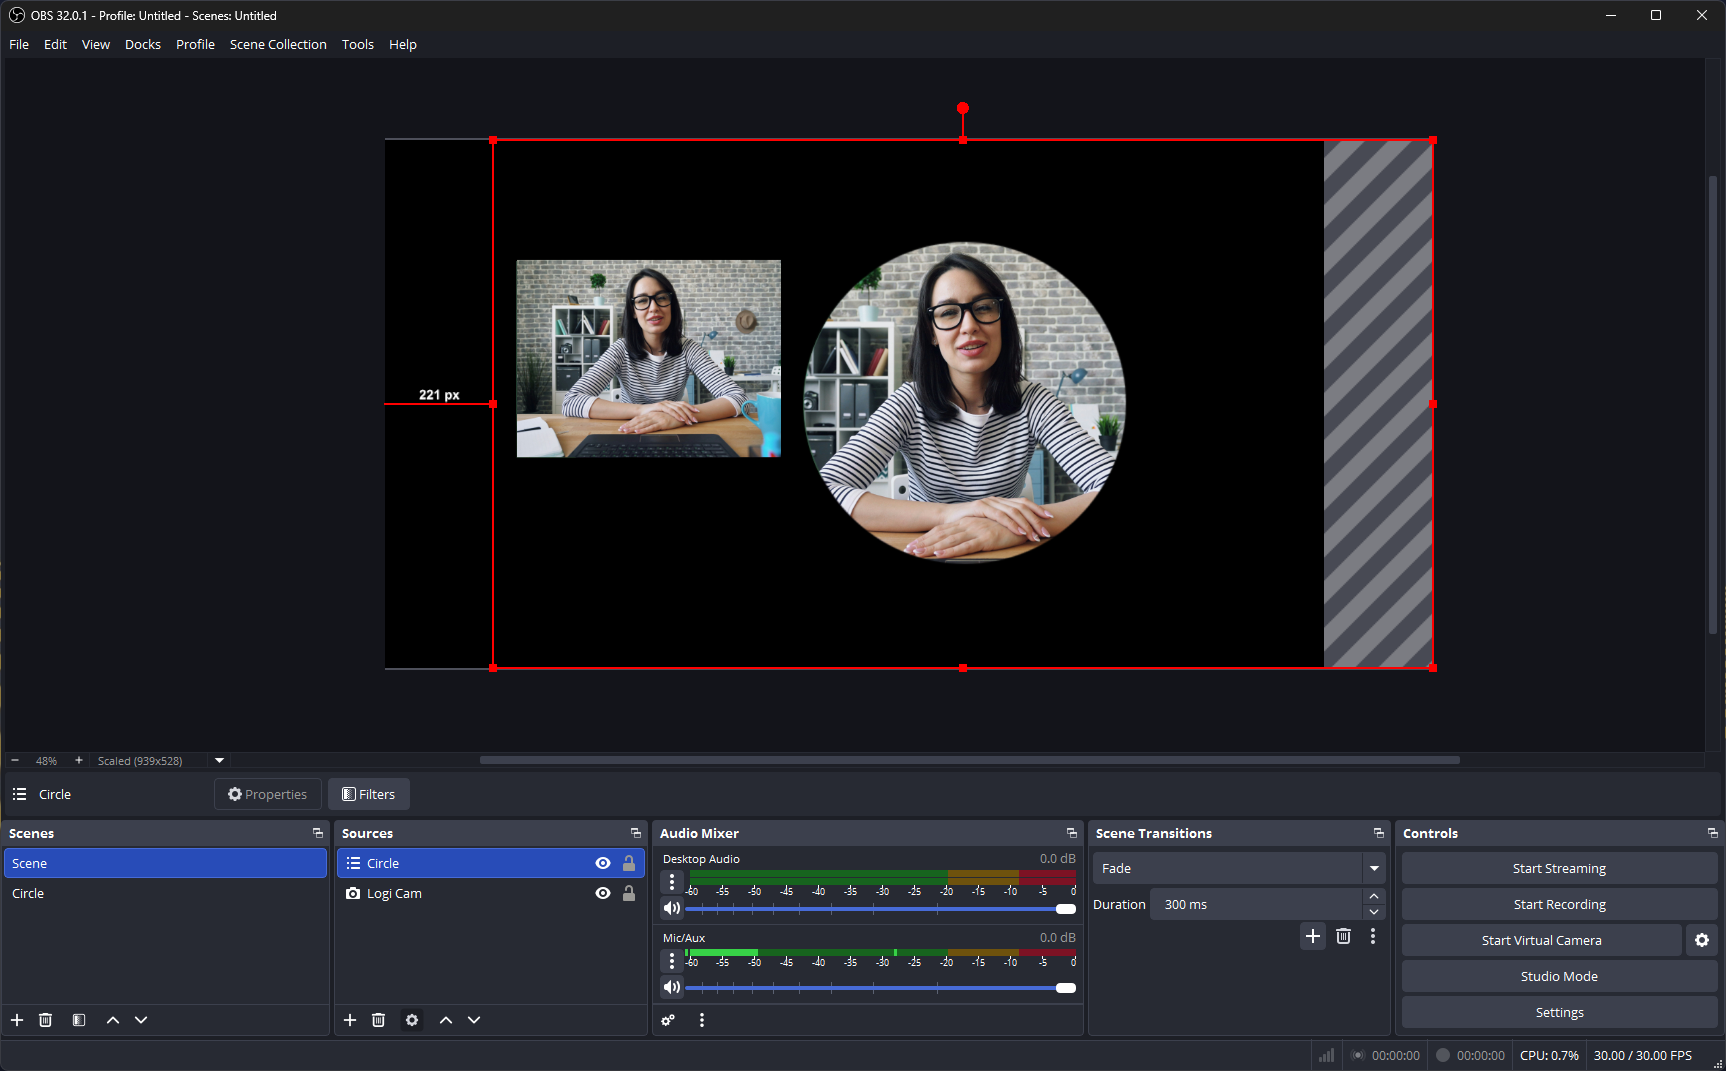Add a new source with plus icon
Viewport: 1726px width, 1071px height.
tap(350, 1020)
